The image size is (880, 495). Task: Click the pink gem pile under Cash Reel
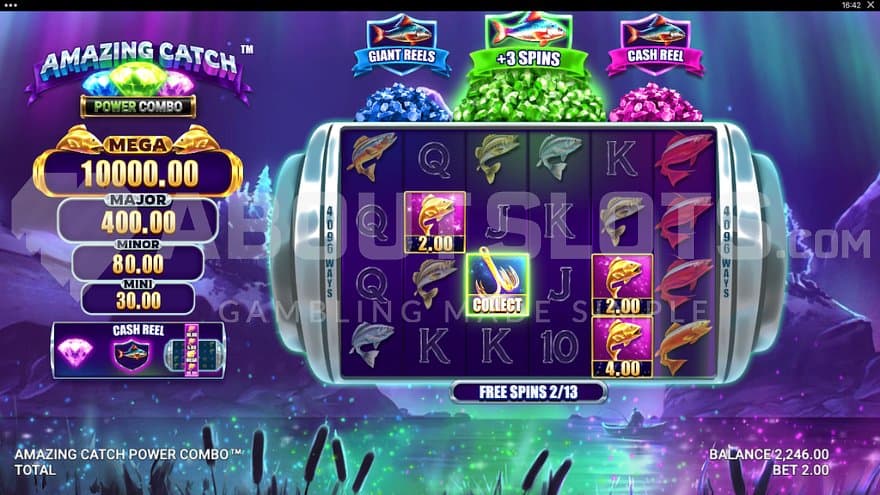pyautogui.click(x=656, y=103)
